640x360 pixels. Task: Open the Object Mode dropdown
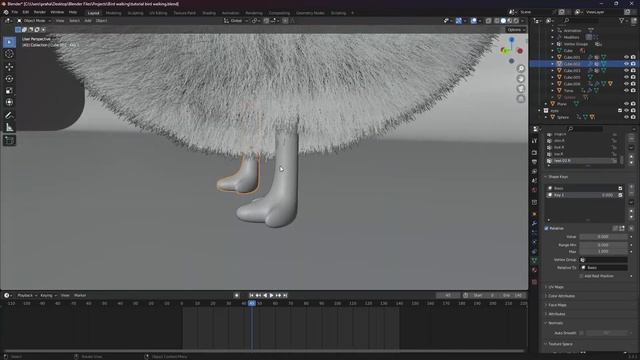pos(34,20)
